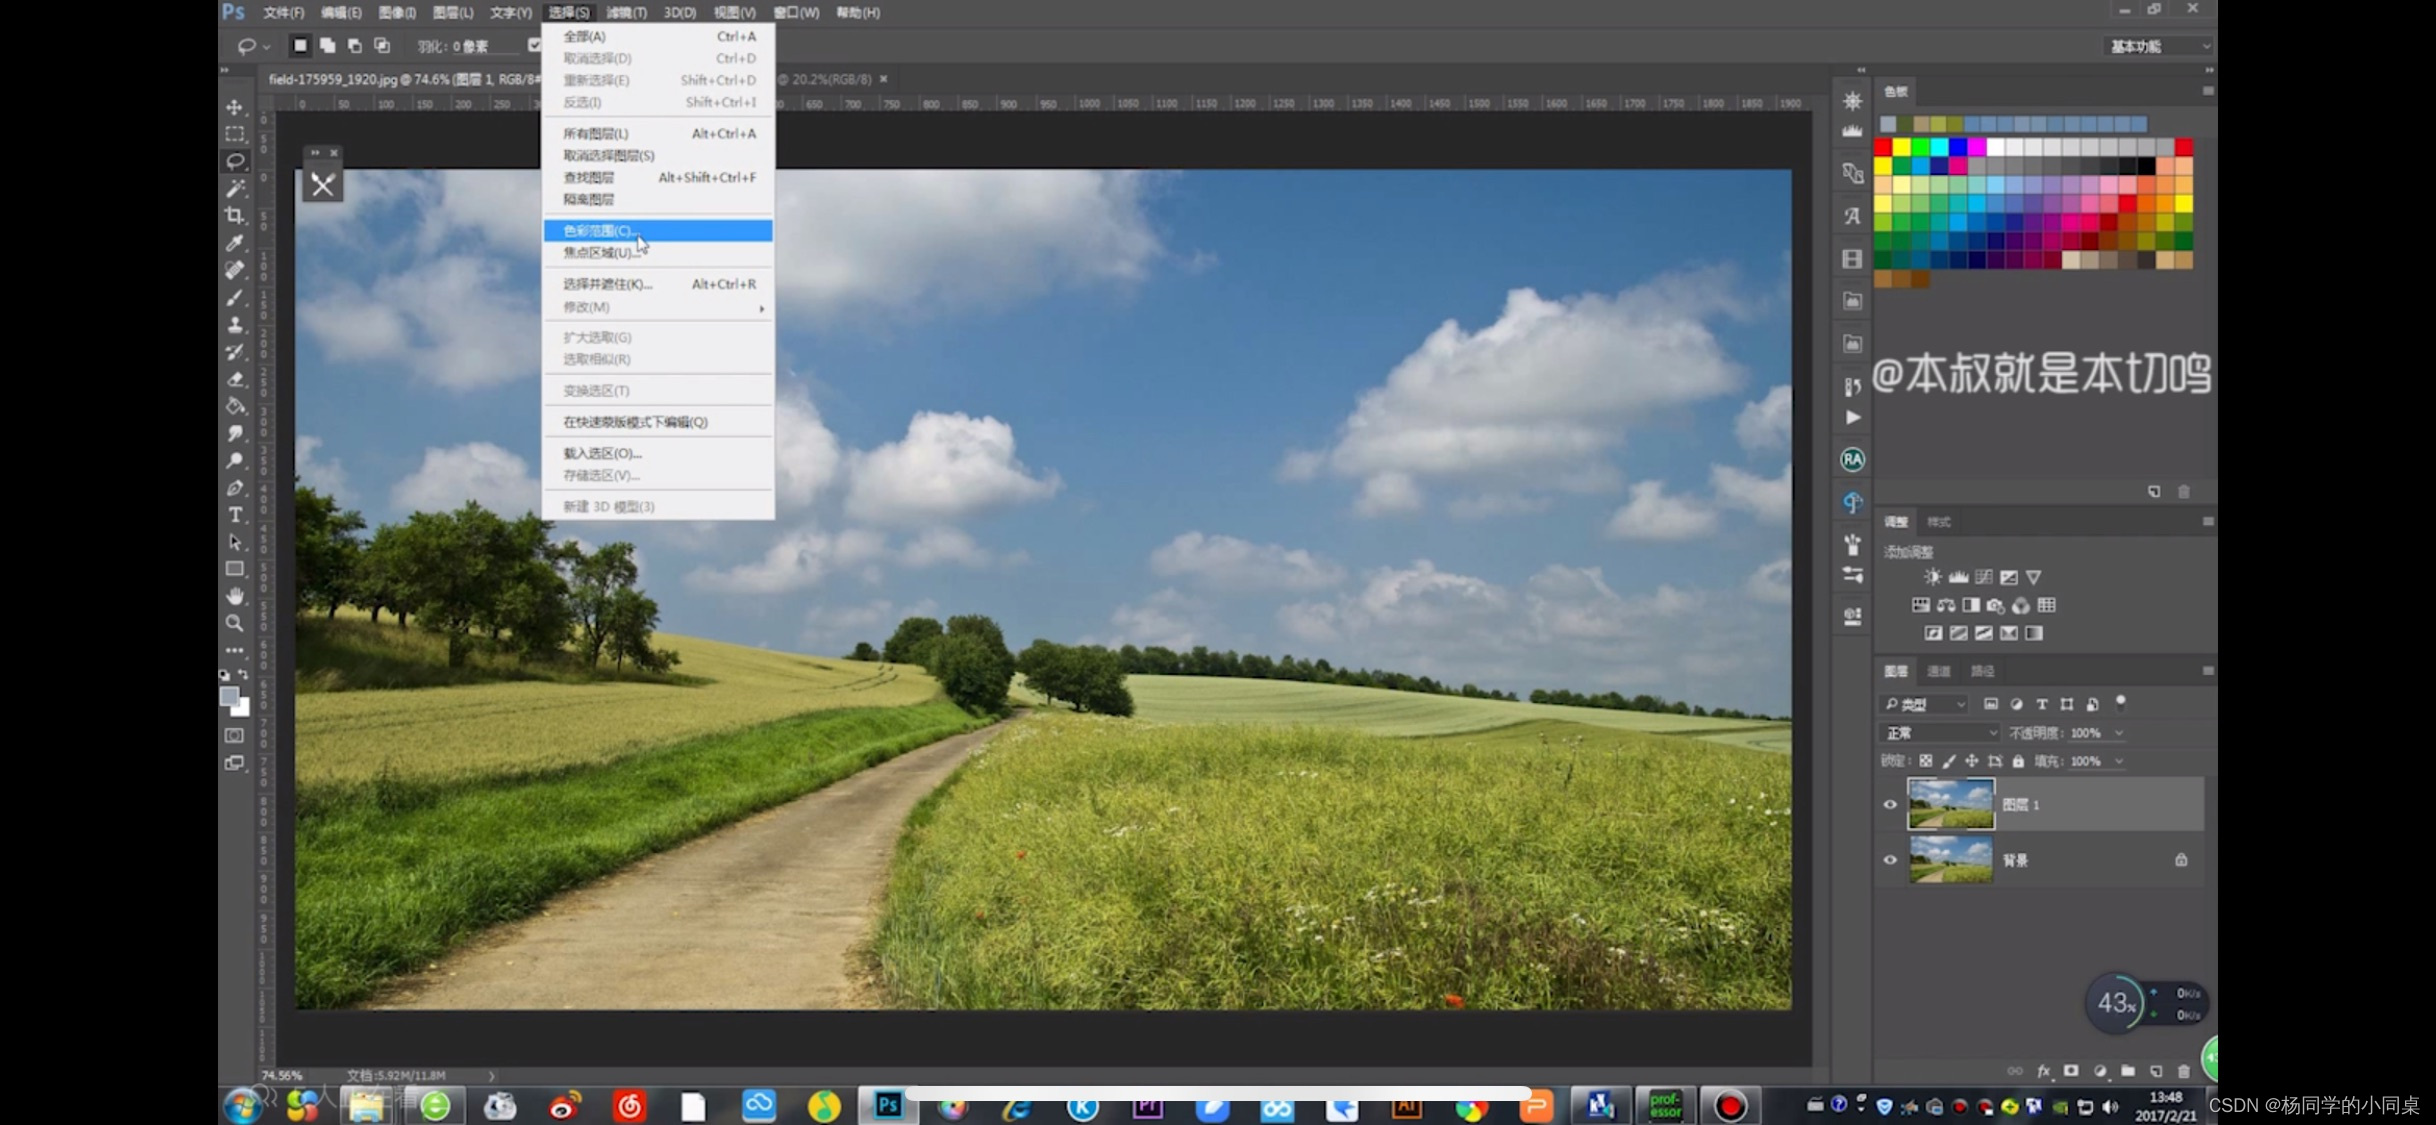Open the blend mode 正常 dropdown

pyautogui.click(x=1939, y=733)
